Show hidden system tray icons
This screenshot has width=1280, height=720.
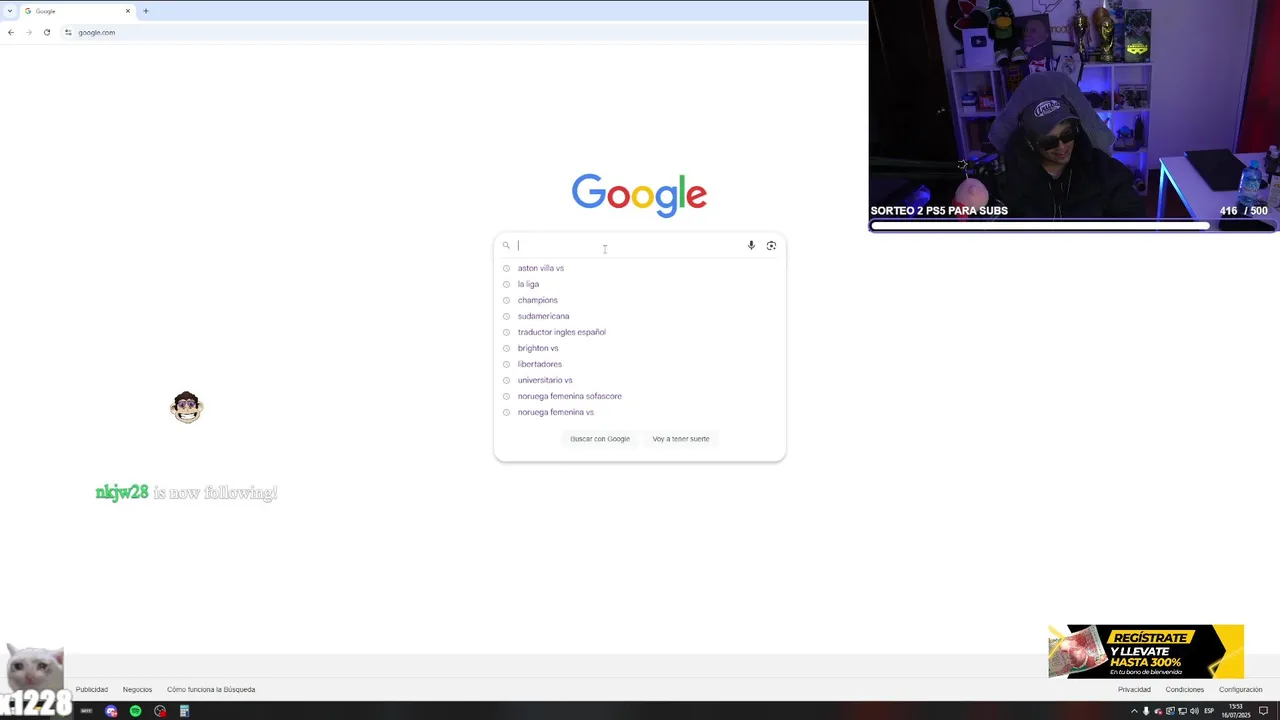point(1134,711)
